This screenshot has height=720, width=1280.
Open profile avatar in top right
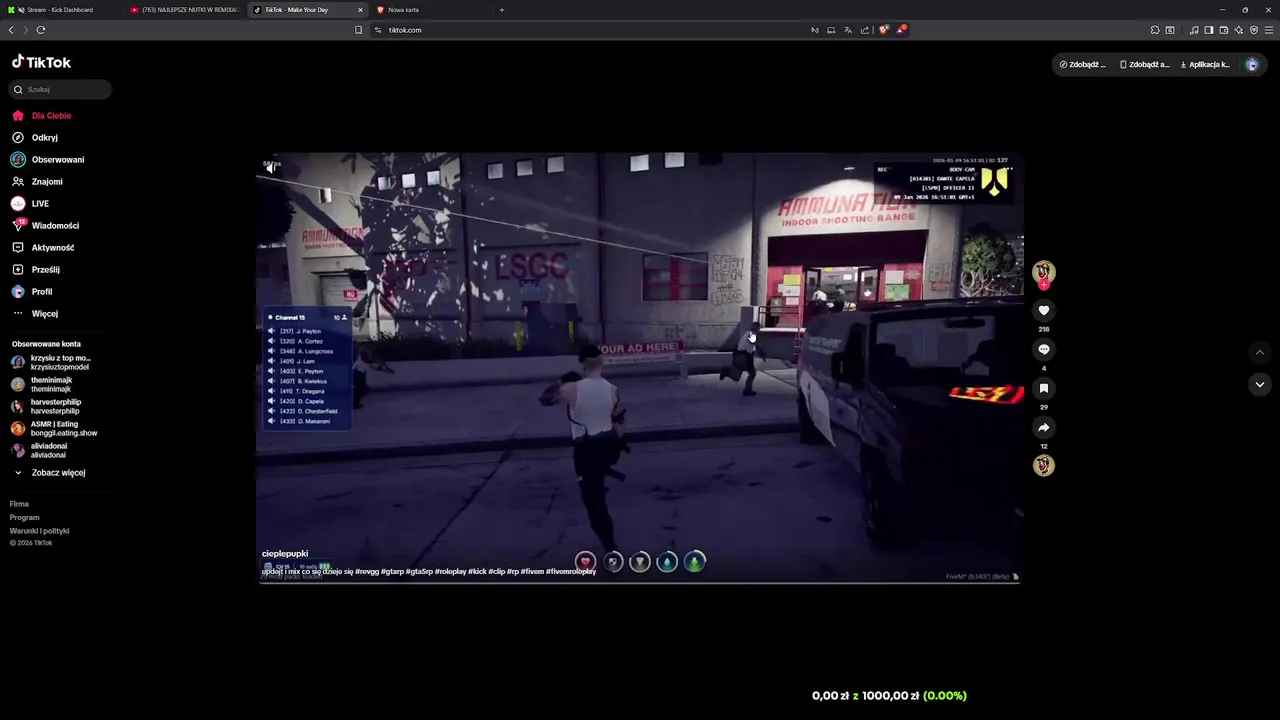point(1252,65)
